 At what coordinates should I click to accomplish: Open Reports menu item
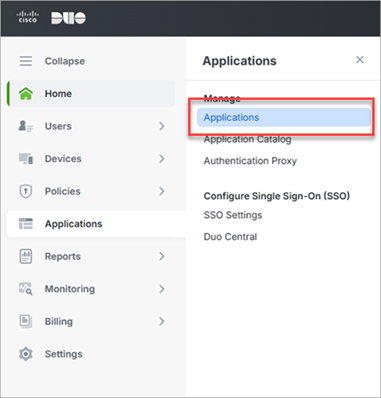(x=91, y=256)
